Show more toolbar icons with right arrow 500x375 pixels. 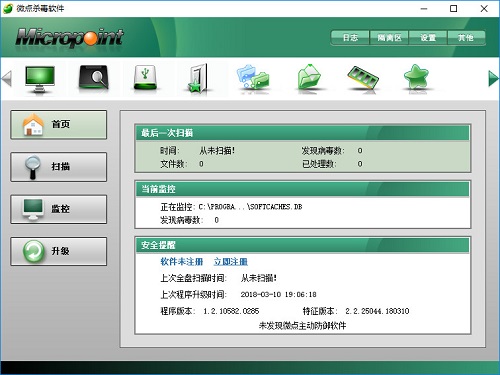(x=493, y=79)
